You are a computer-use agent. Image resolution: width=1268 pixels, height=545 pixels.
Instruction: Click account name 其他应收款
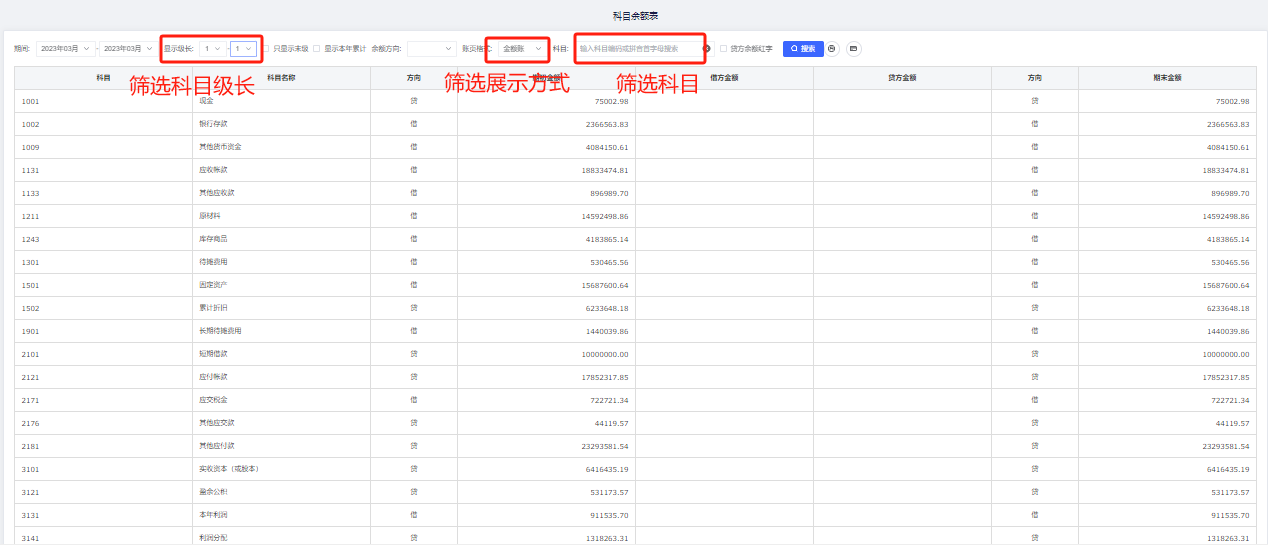pos(217,193)
